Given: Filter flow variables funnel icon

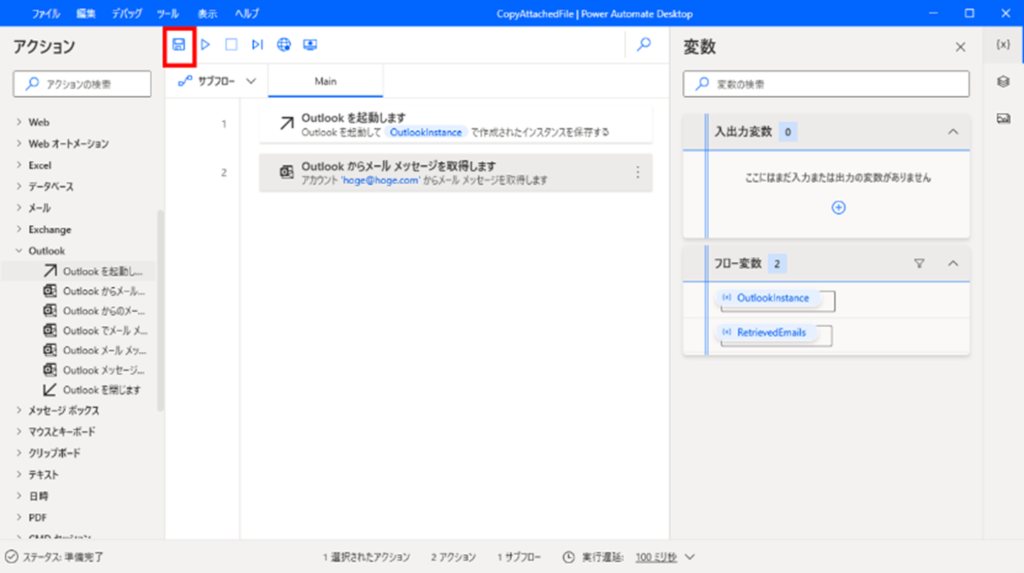Looking at the screenshot, I should point(919,264).
